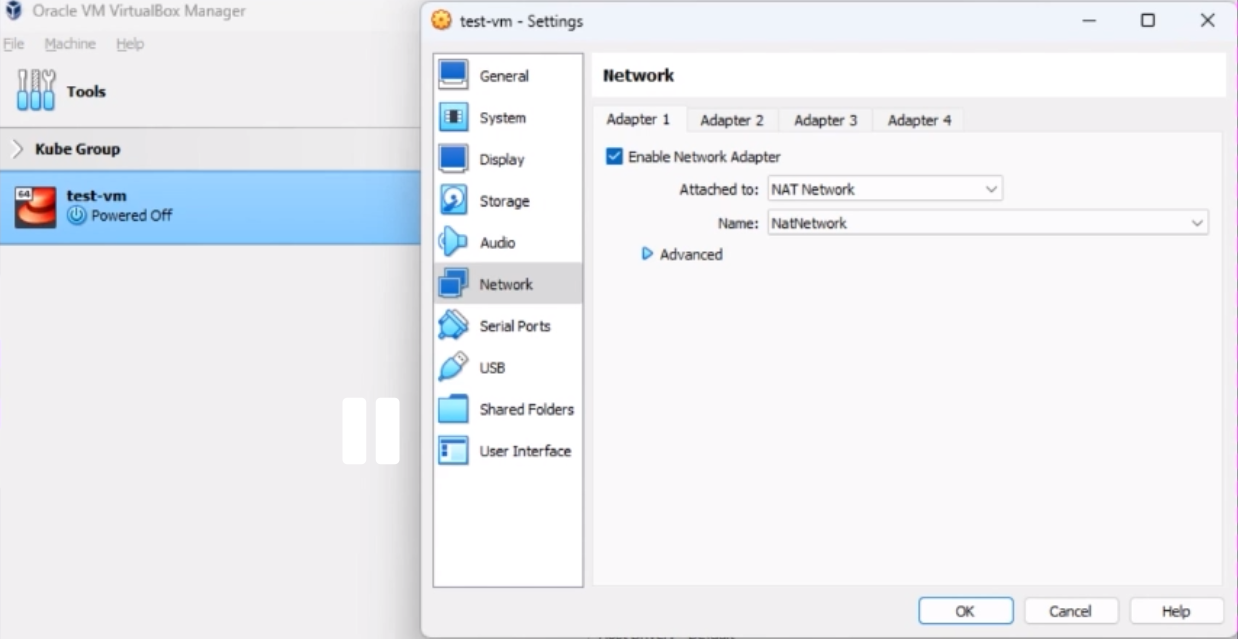Select Display in the settings list
Viewport: 1238px width, 639px height.
click(x=508, y=159)
